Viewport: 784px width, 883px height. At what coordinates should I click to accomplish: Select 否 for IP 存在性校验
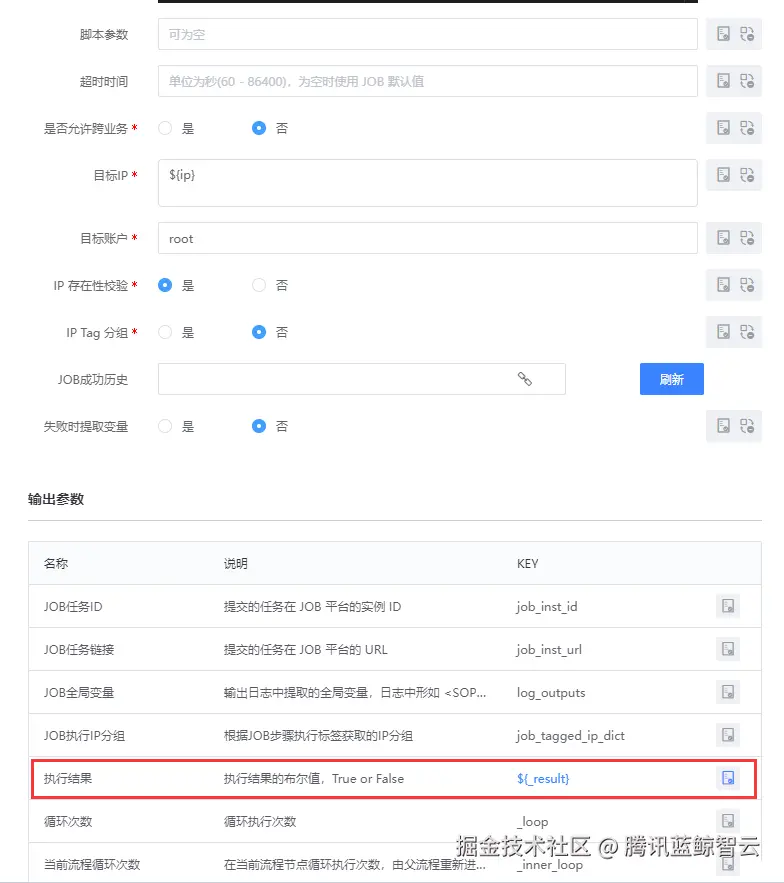pos(258,285)
